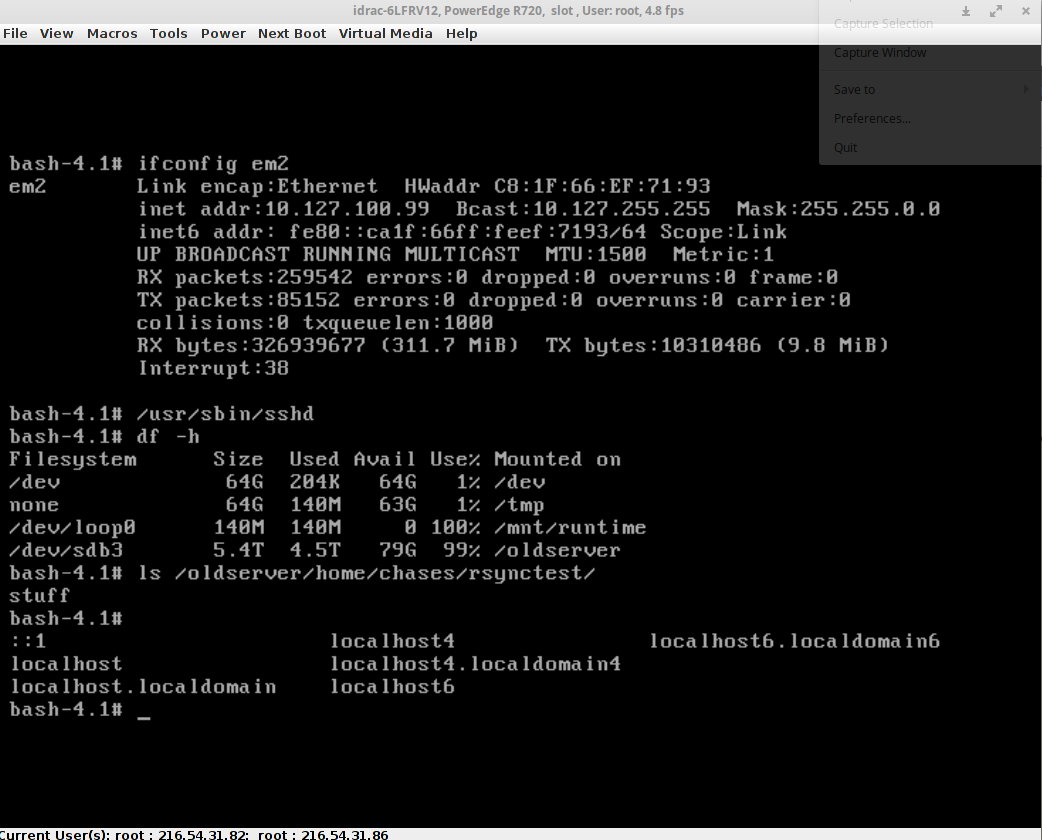Image resolution: width=1042 pixels, height=840 pixels.
Task: Select Quit in the popup menu
Action: pyautogui.click(x=846, y=148)
